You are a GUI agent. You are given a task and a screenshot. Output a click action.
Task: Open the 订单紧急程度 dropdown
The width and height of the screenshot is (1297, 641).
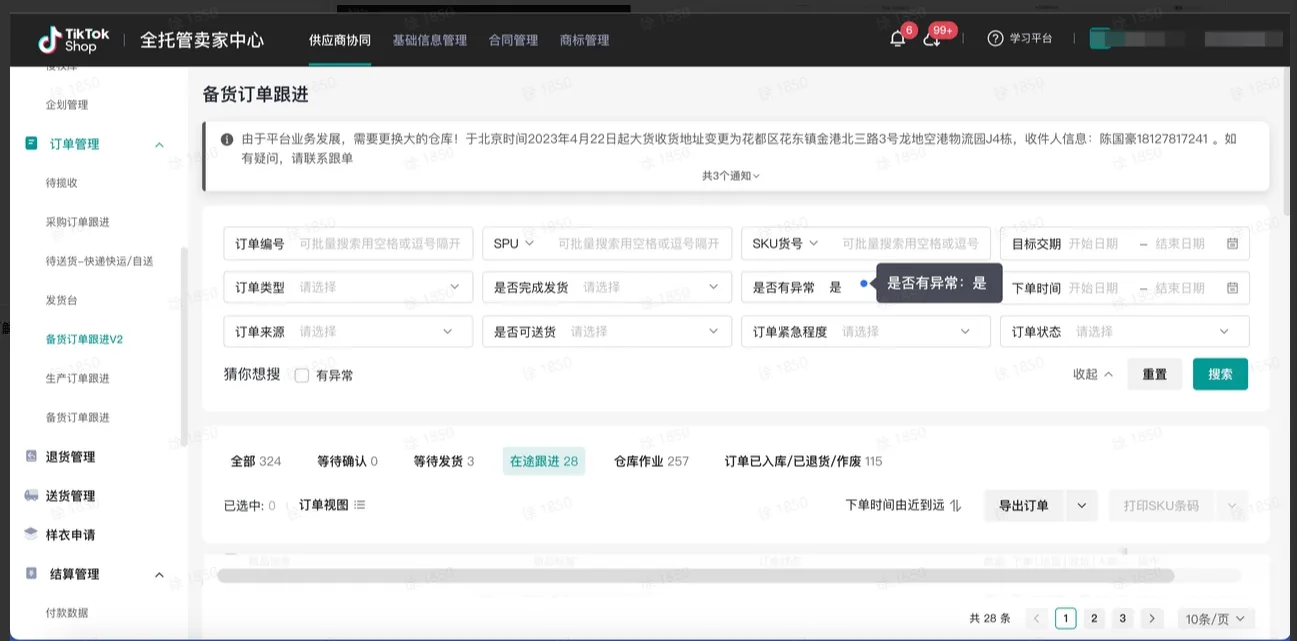point(866,331)
